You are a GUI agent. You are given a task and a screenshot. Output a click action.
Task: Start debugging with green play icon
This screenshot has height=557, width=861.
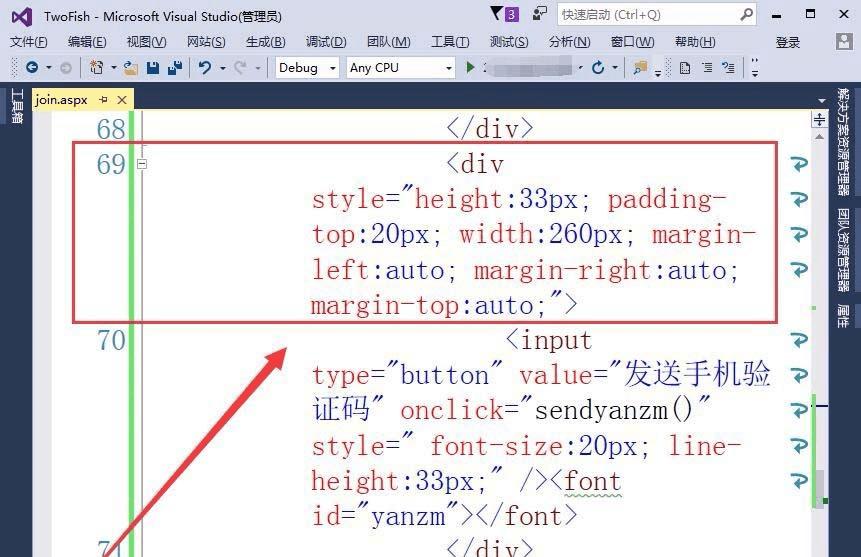(x=470, y=68)
